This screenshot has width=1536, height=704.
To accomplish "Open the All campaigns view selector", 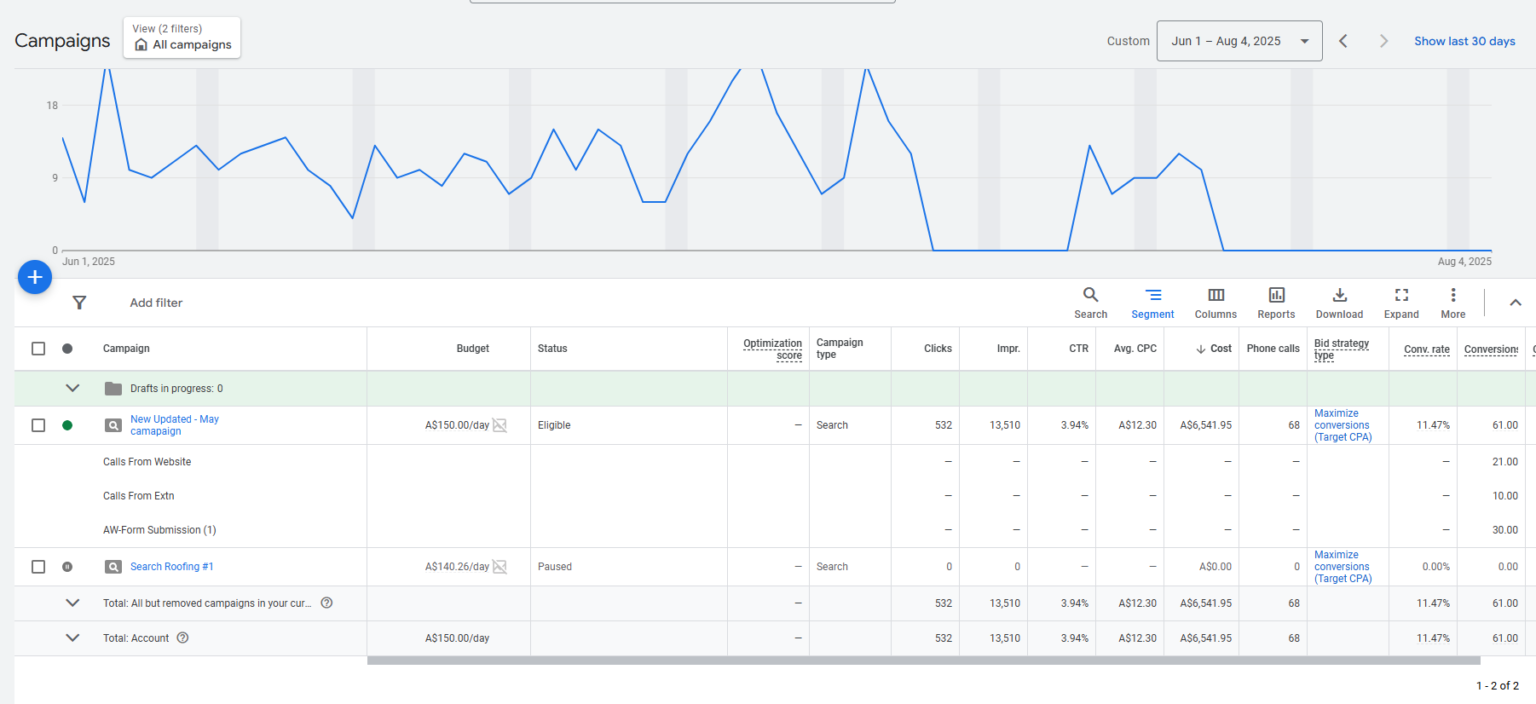I will (x=182, y=38).
